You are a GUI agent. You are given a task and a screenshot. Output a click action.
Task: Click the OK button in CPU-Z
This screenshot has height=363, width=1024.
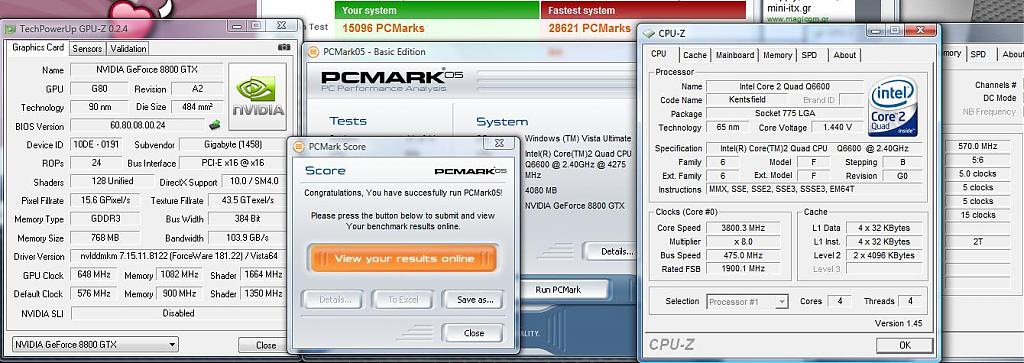[x=904, y=345]
